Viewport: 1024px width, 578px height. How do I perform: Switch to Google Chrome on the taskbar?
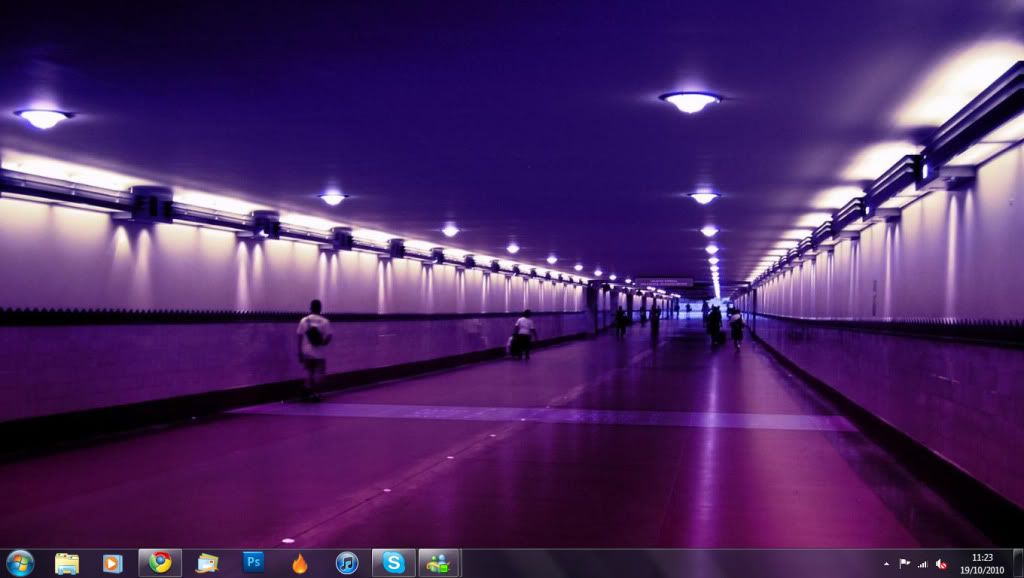click(160, 562)
